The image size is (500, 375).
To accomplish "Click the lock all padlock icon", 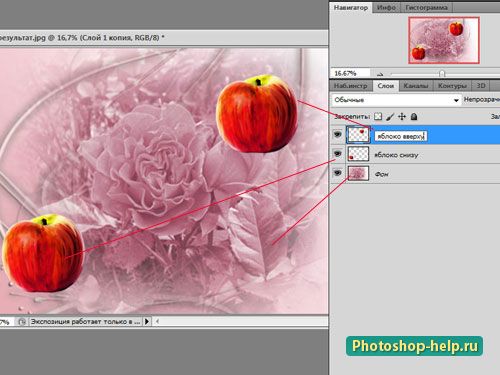I will point(414,116).
